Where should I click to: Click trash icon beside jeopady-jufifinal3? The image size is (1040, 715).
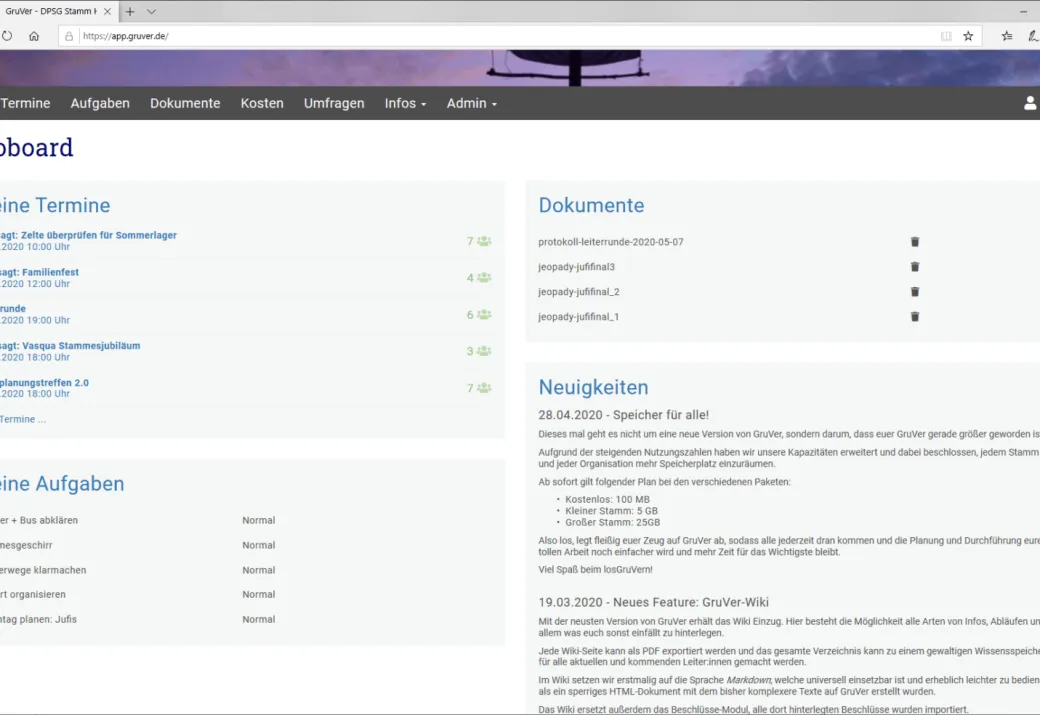pyautogui.click(x=915, y=267)
